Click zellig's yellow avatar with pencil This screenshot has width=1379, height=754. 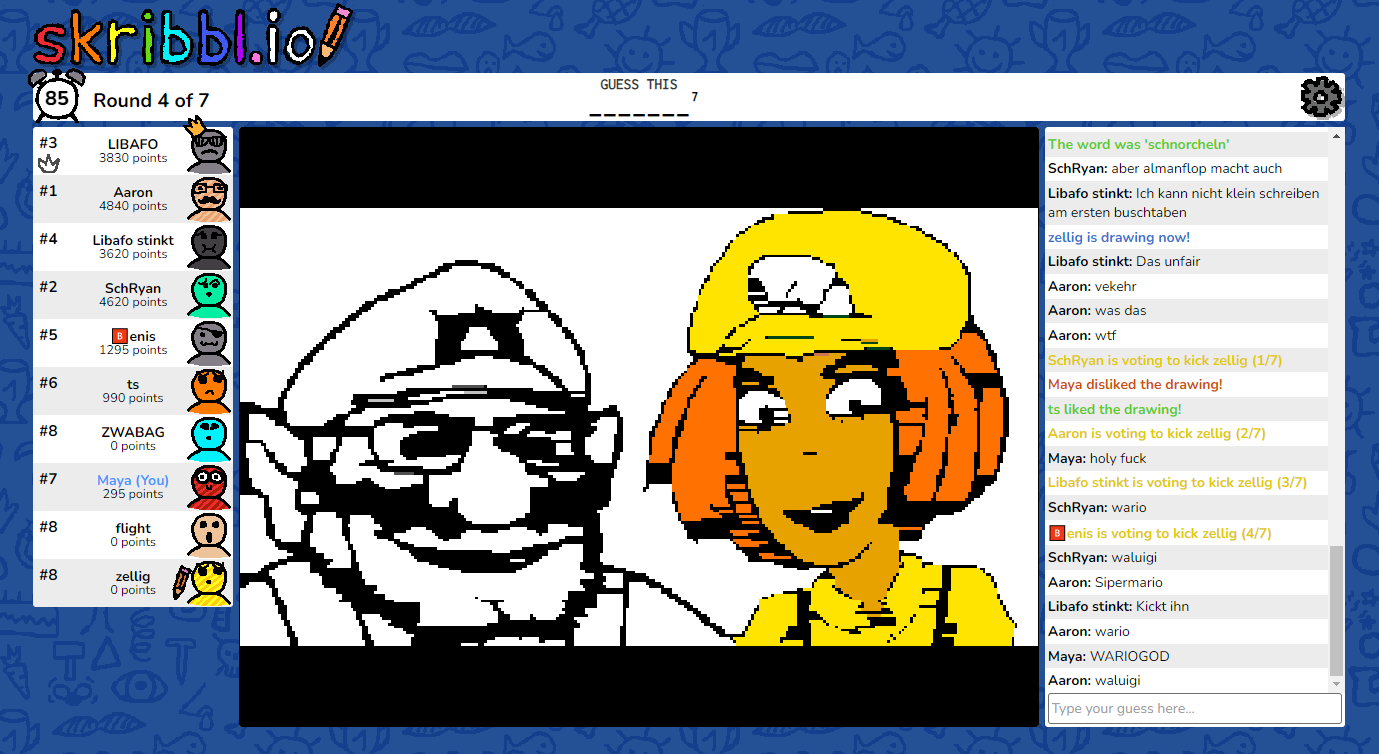(x=207, y=583)
